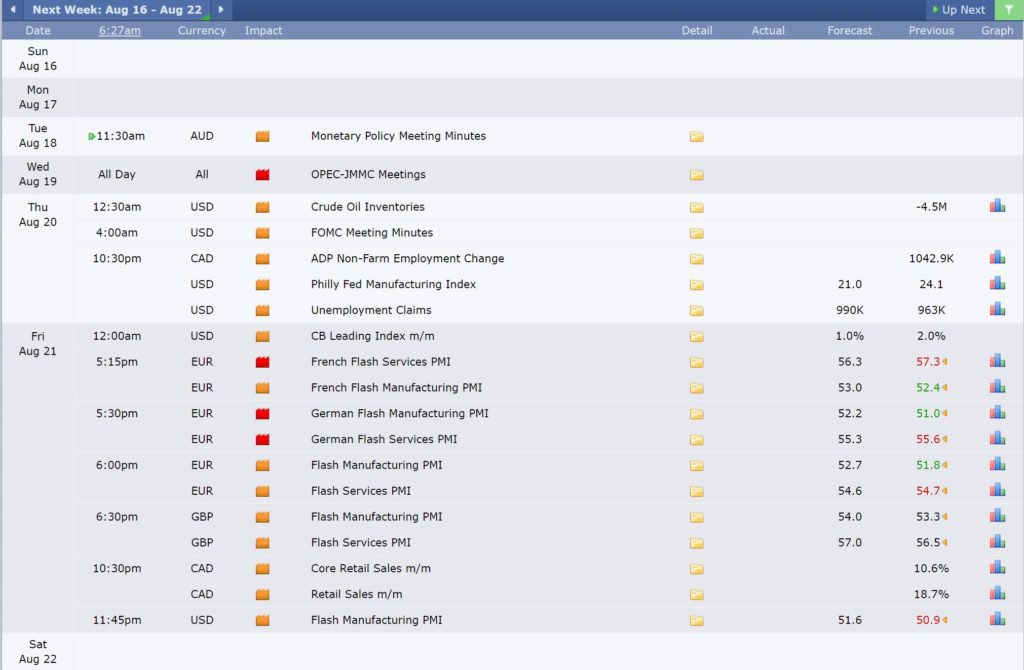Viewport: 1024px width, 670px height.
Task: Go to next week arrow
Action: point(221,10)
